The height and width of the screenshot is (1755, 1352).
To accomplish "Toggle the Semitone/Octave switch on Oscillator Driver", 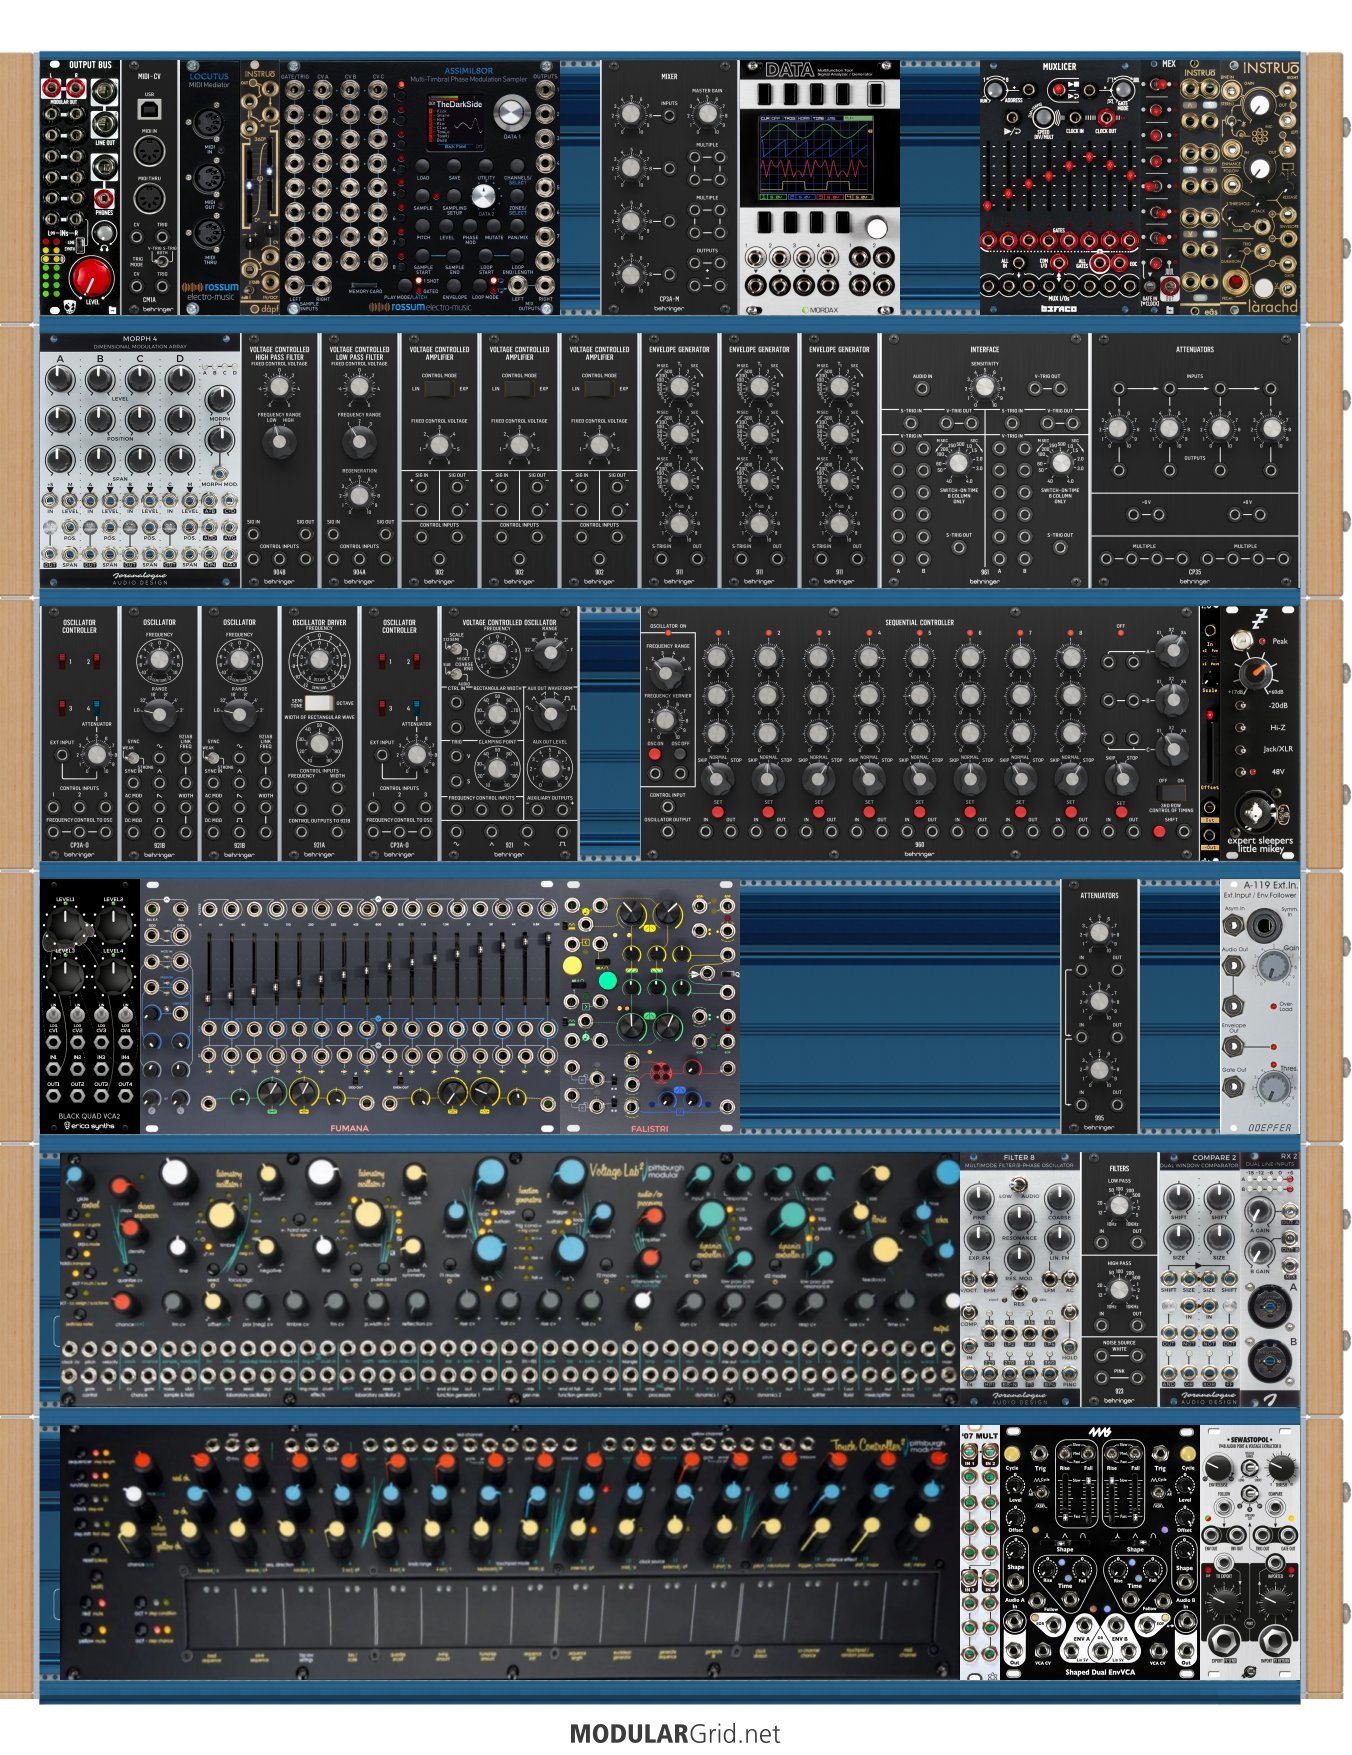I will pos(318,703).
